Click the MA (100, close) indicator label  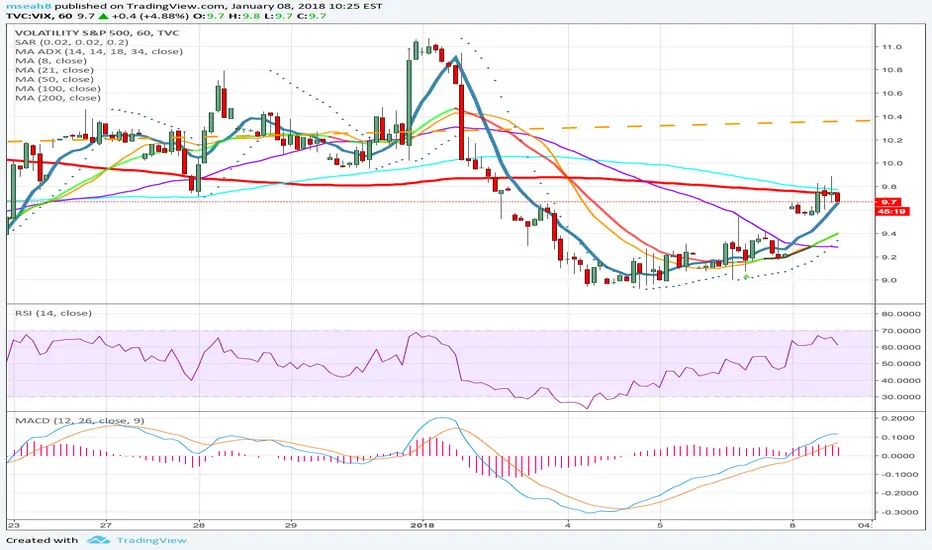(58, 89)
